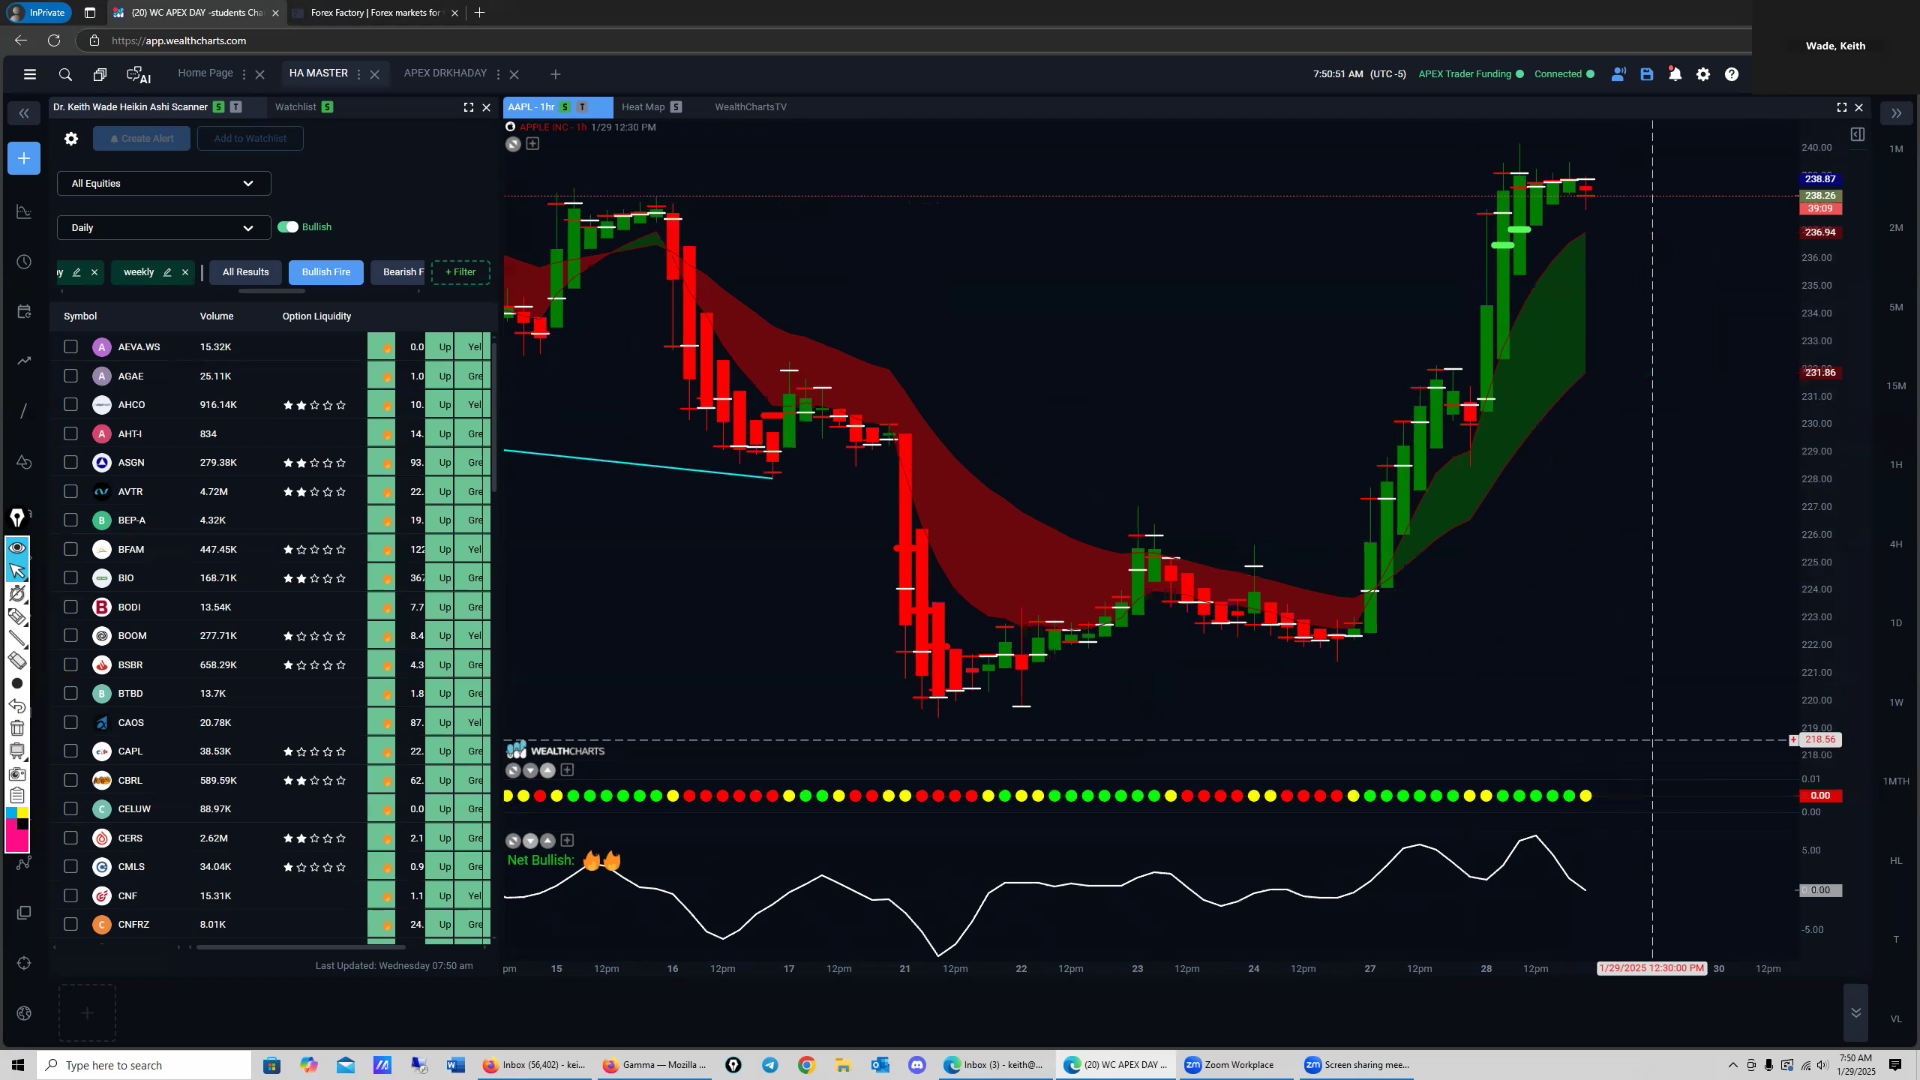Open the symbol search magnifier
1920x1080 pixels.
pos(65,74)
